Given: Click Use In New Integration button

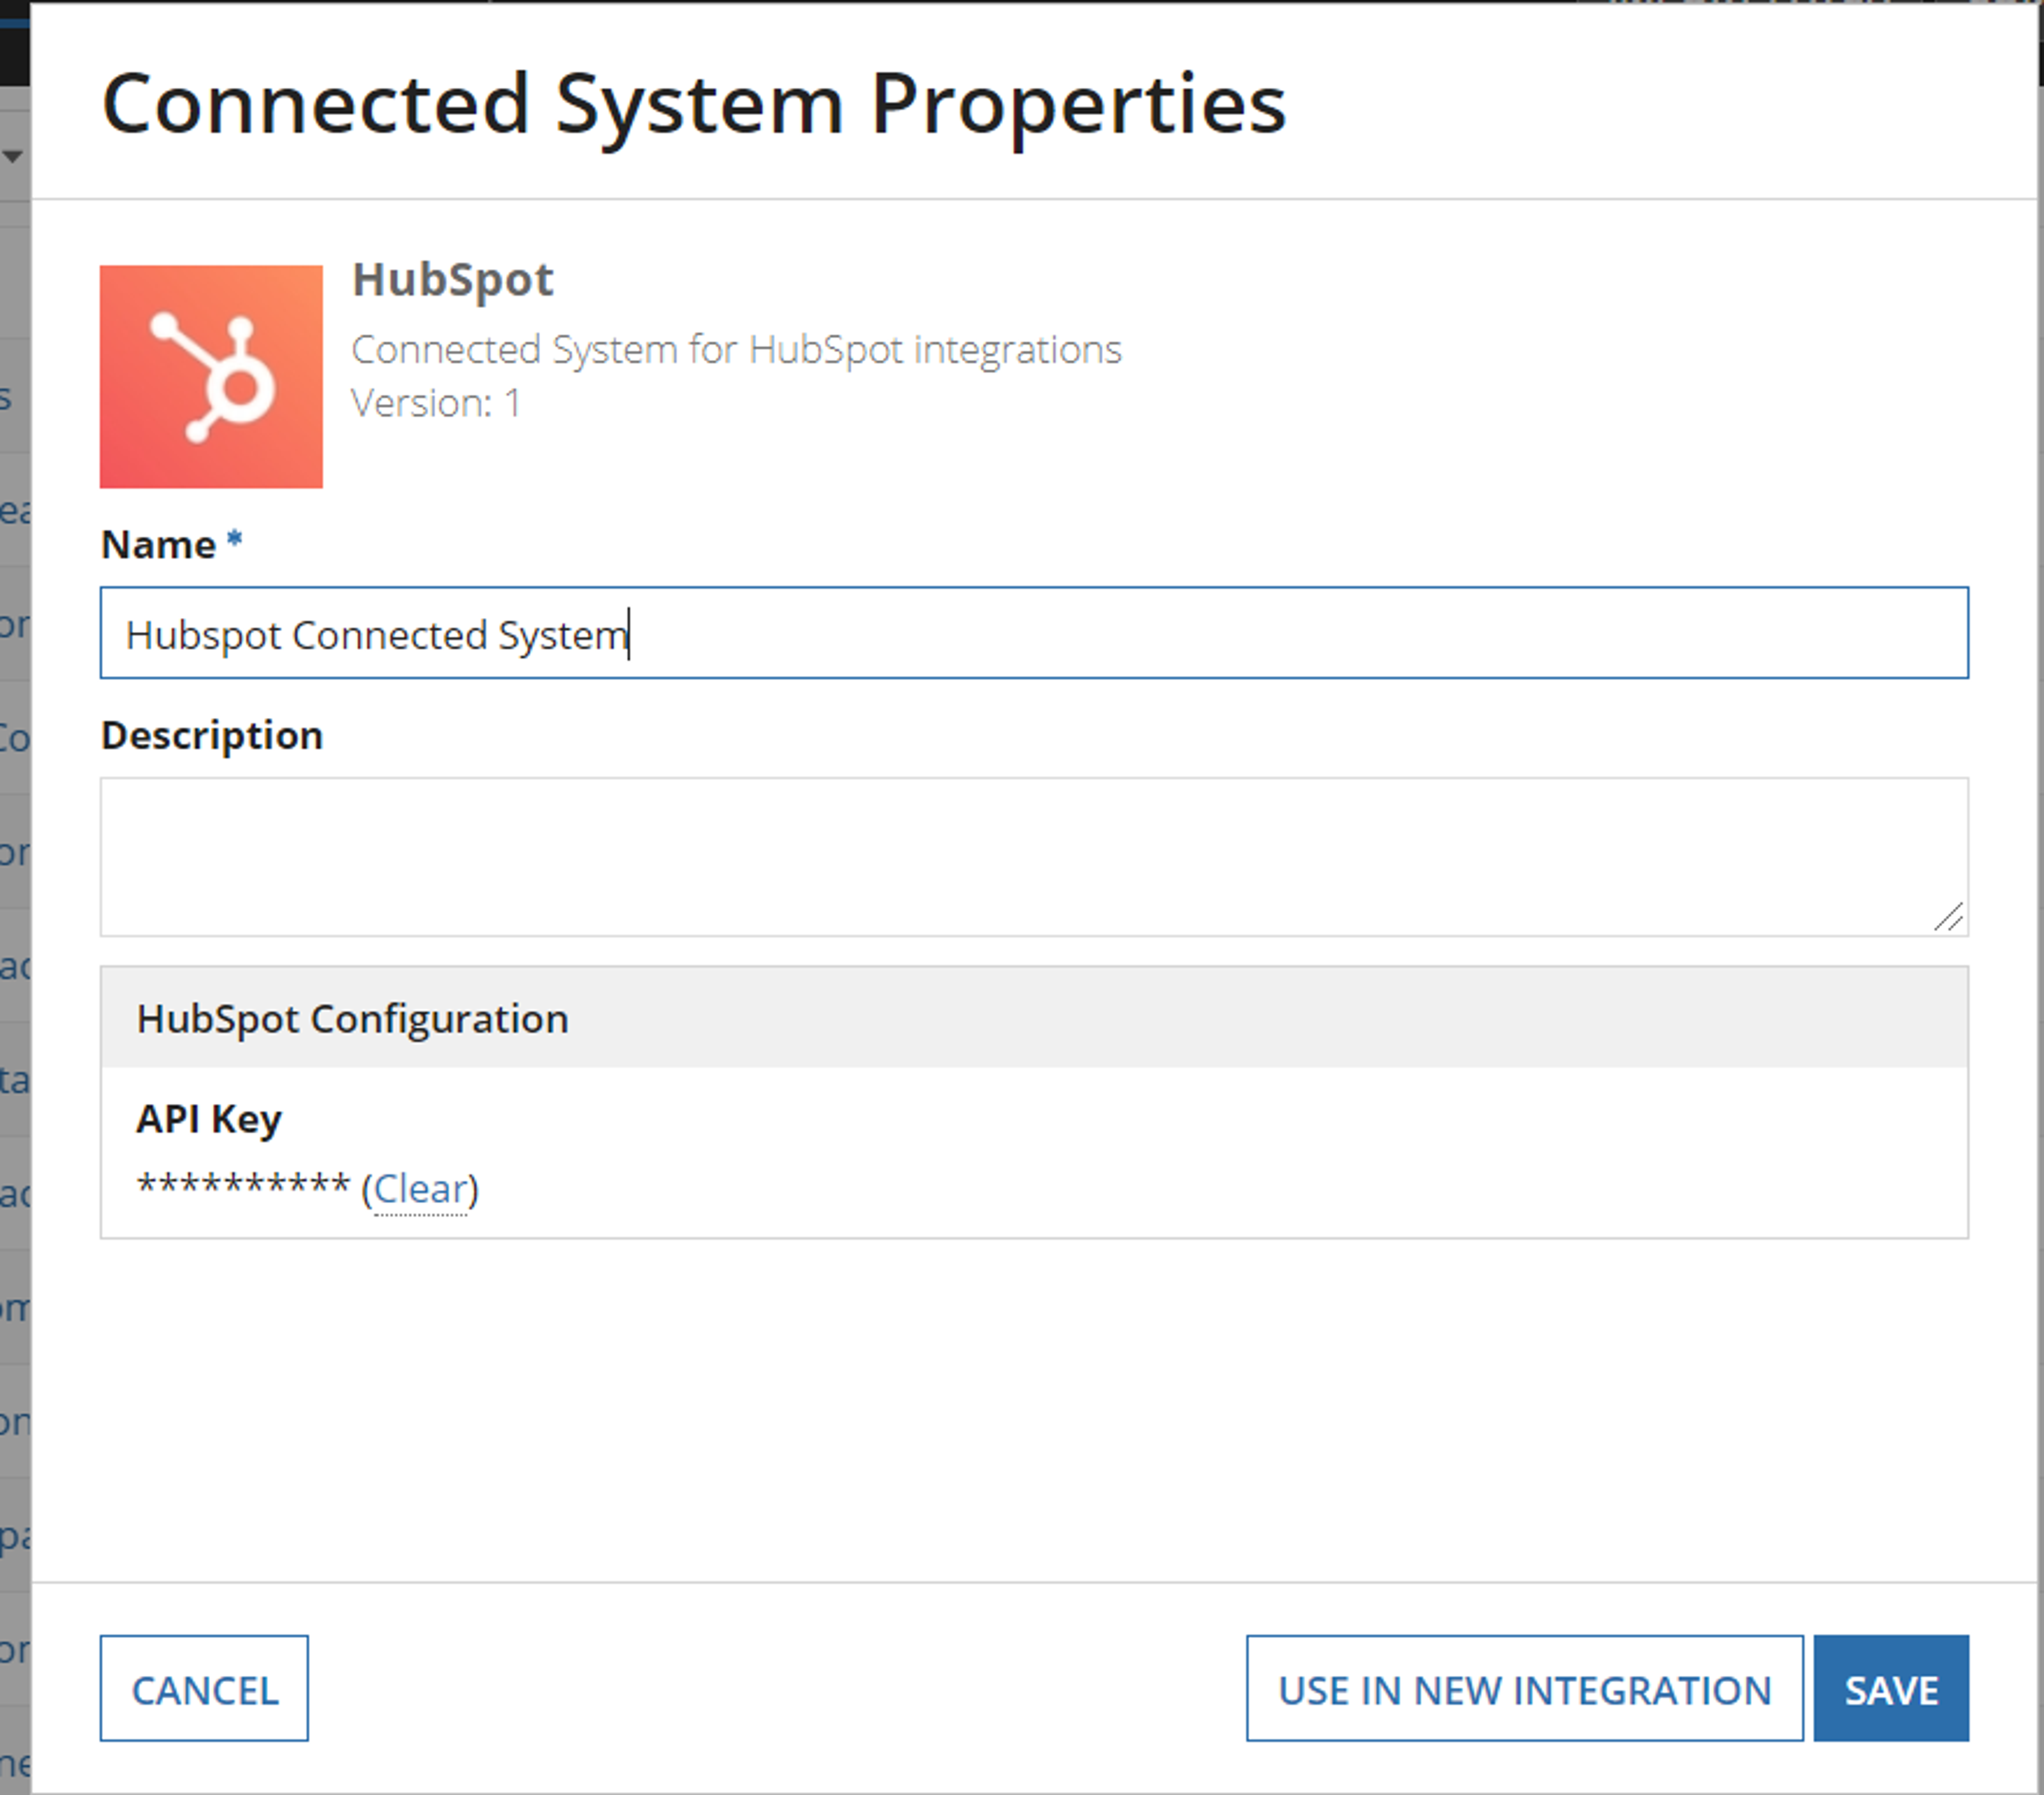Looking at the screenshot, I should coord(1525,1689).
